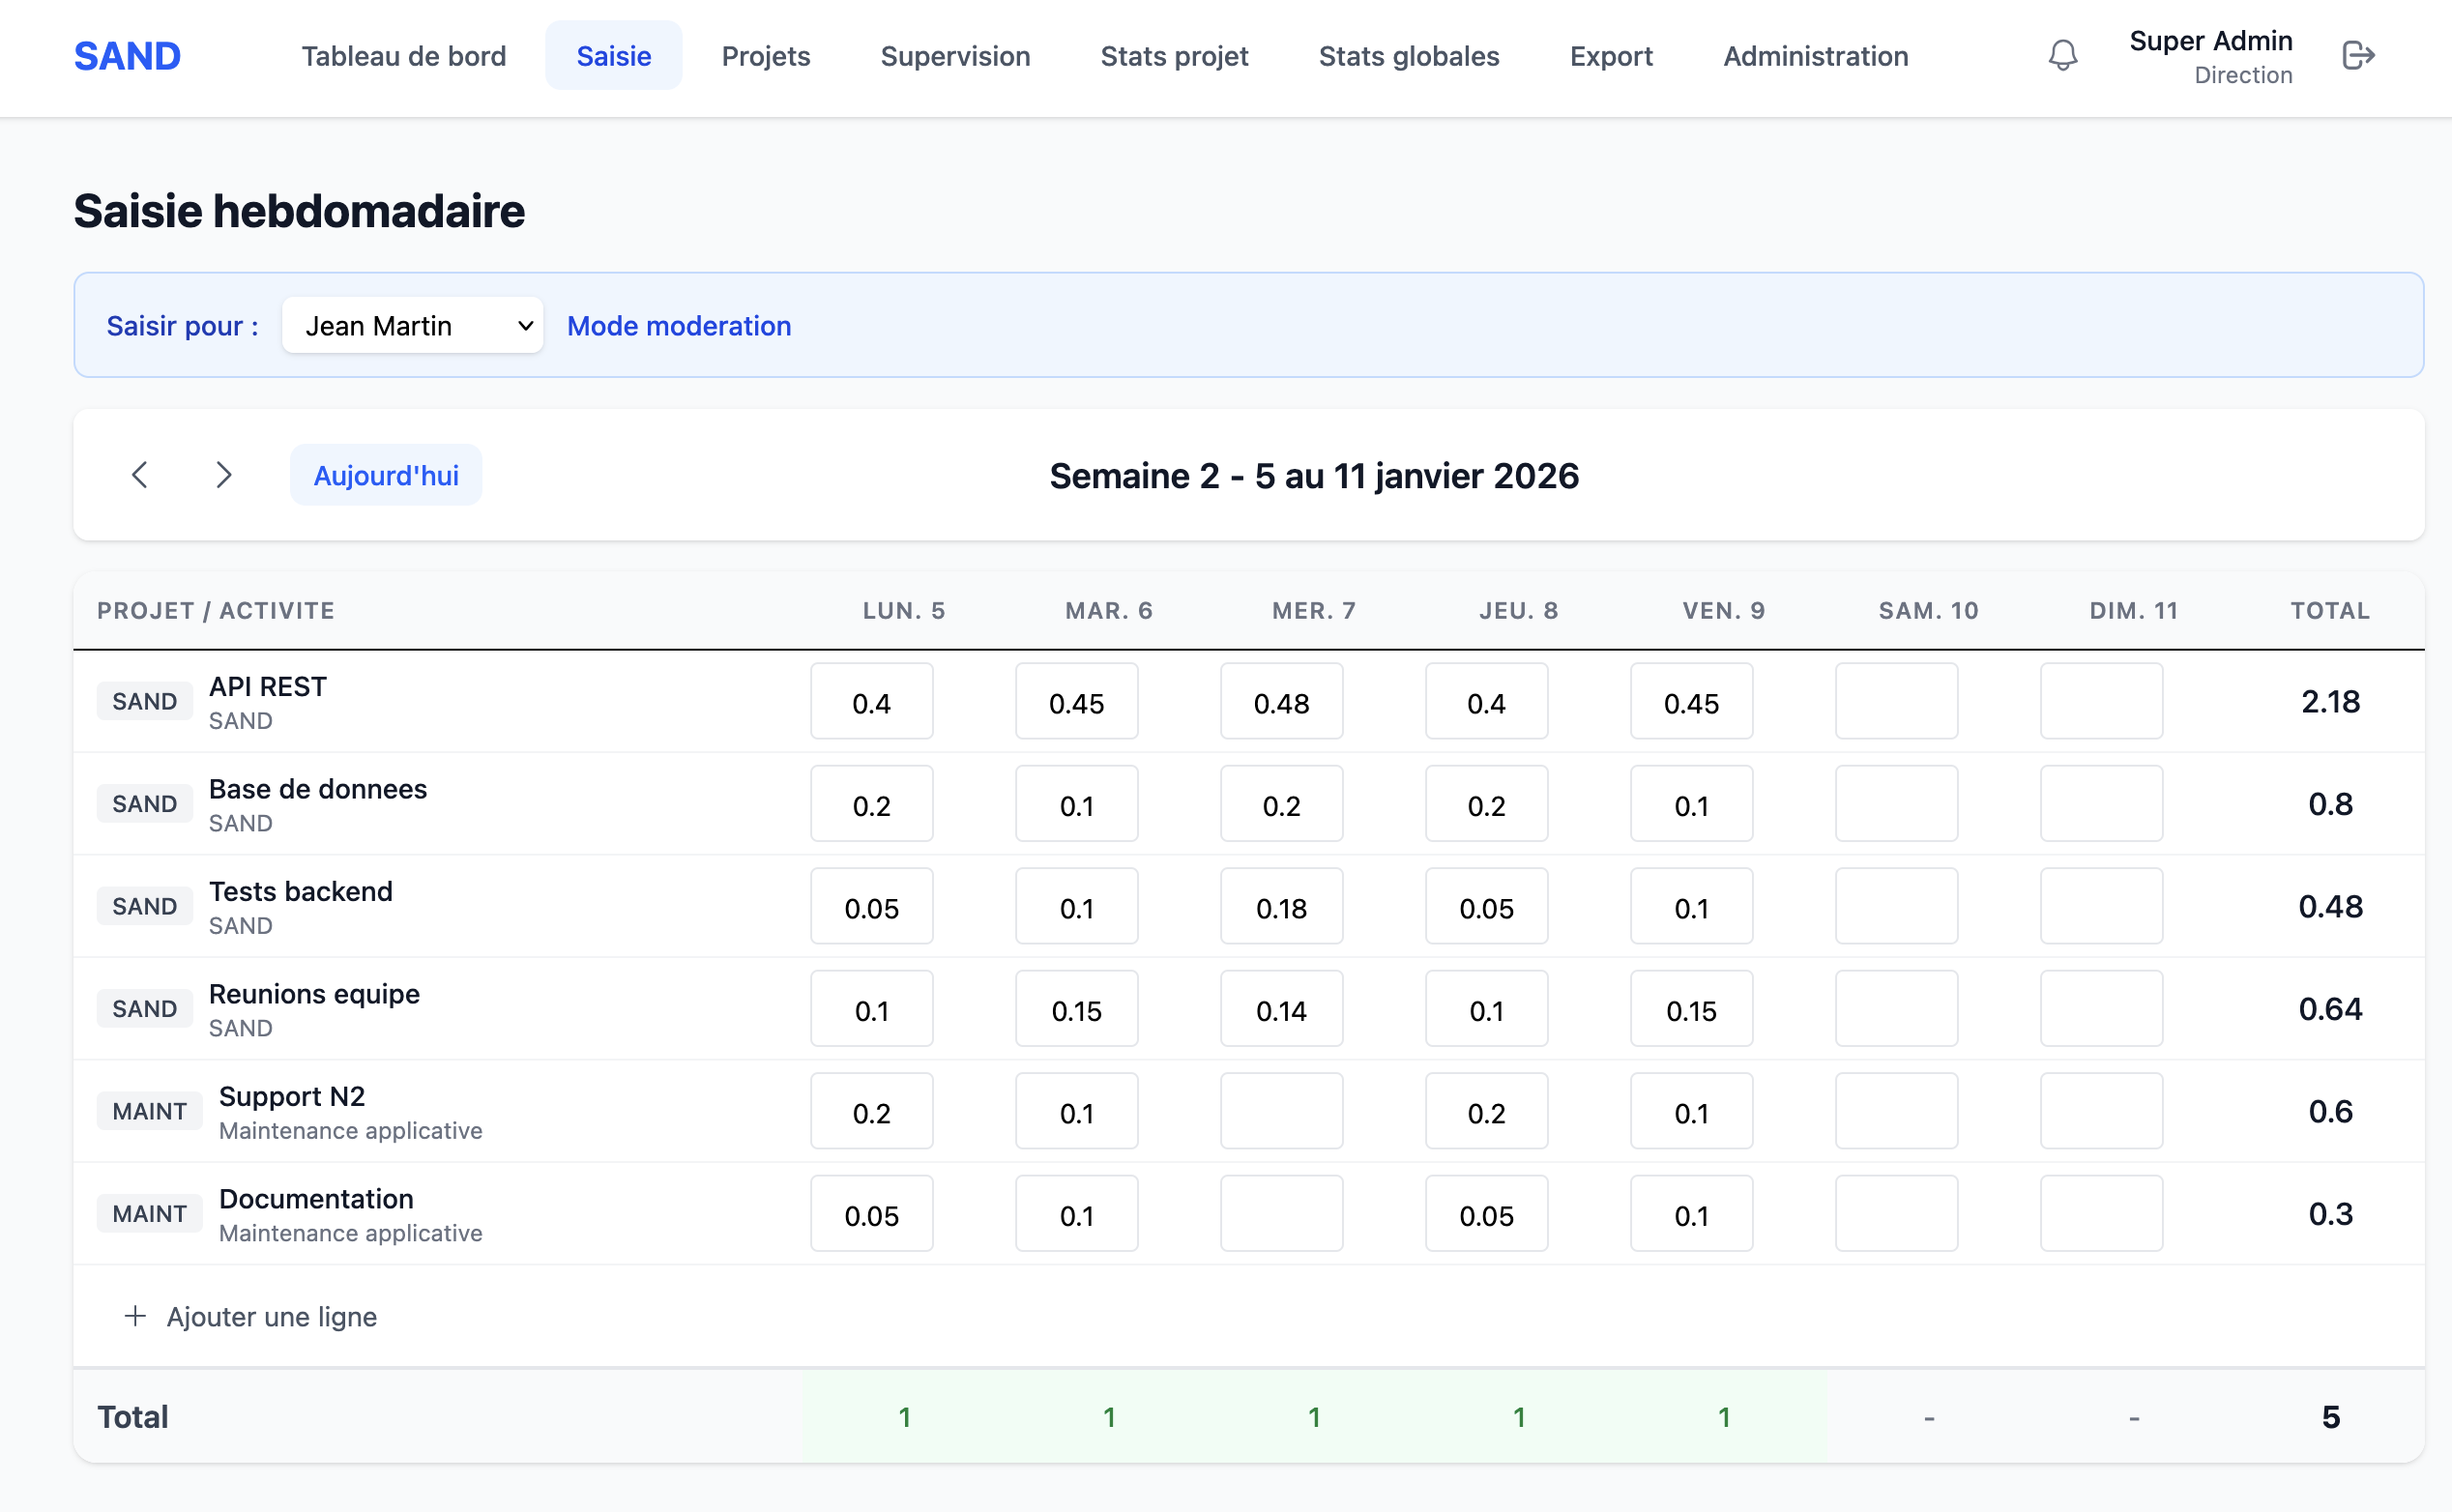Click Ajouter une ligne

pos(271,1316)
